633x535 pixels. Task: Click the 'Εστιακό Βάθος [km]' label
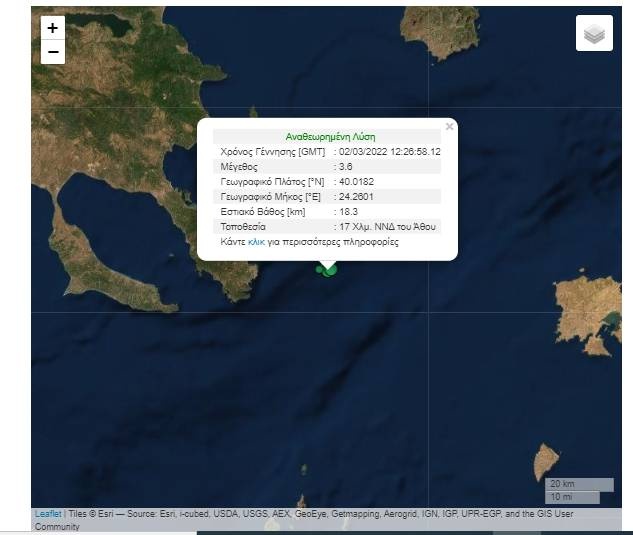click(x=262, y=212)
